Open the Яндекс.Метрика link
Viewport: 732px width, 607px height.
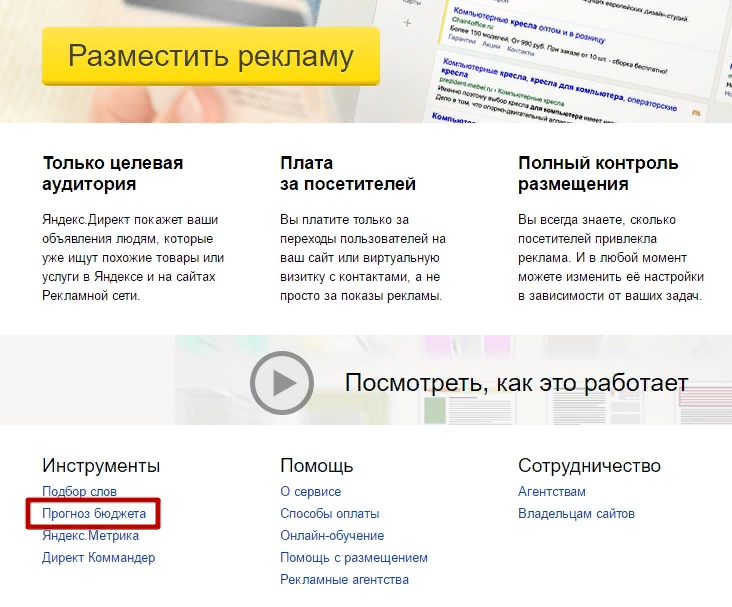pyautogui.click(x=91, y=536)
